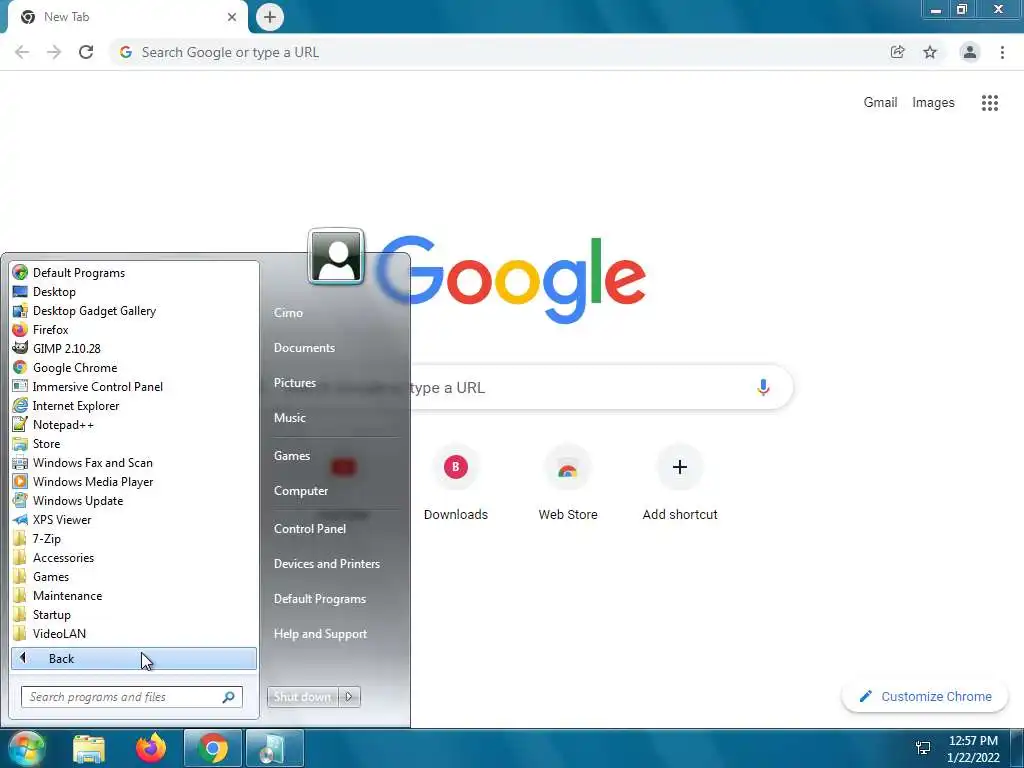Bookmark this tab with the star icon
The width and height of the screenshot is (1024, 768).
tap(930, 52)
